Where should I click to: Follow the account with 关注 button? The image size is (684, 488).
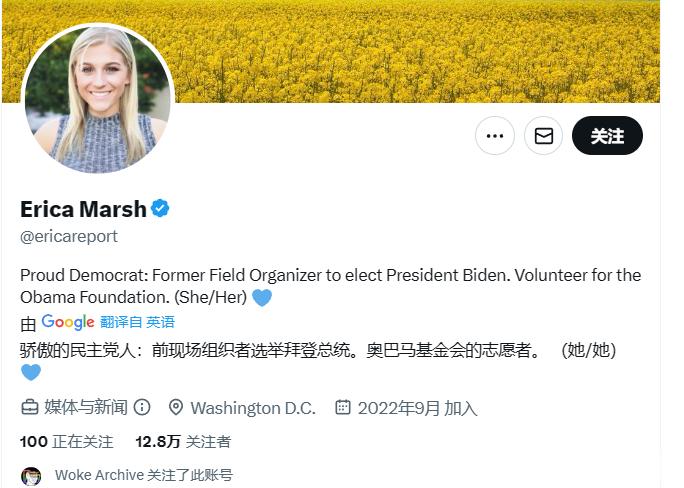tap(607, 136)
